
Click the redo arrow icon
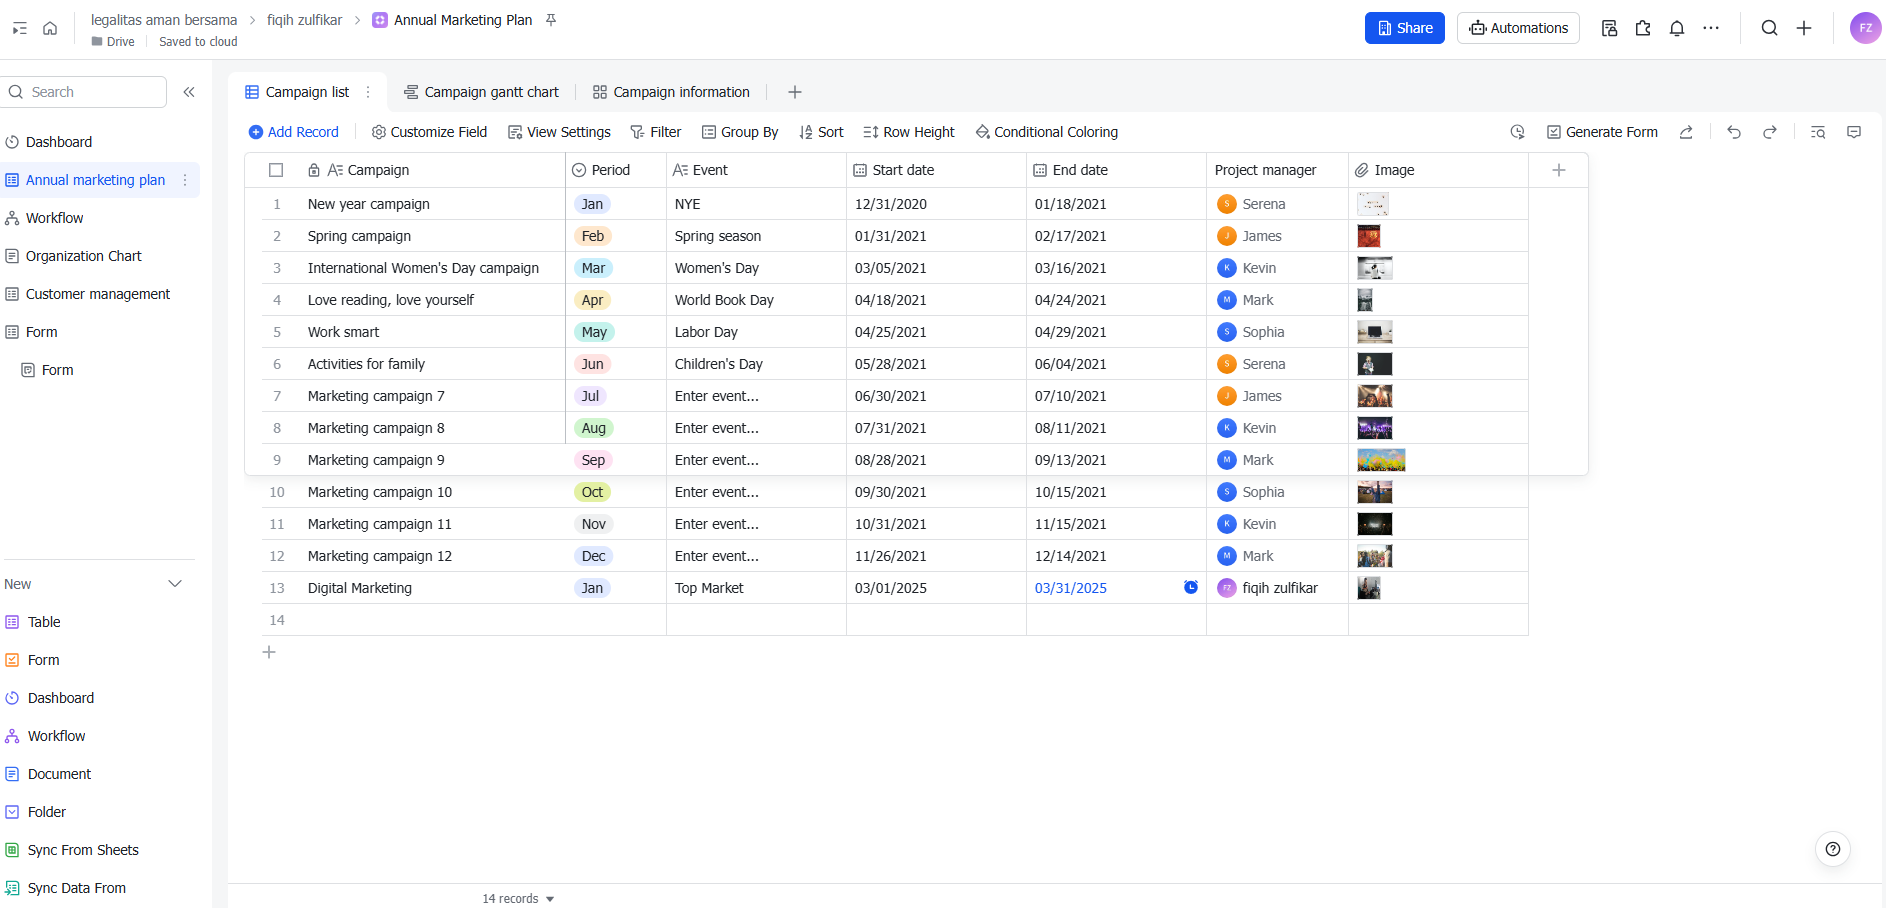1770,132
